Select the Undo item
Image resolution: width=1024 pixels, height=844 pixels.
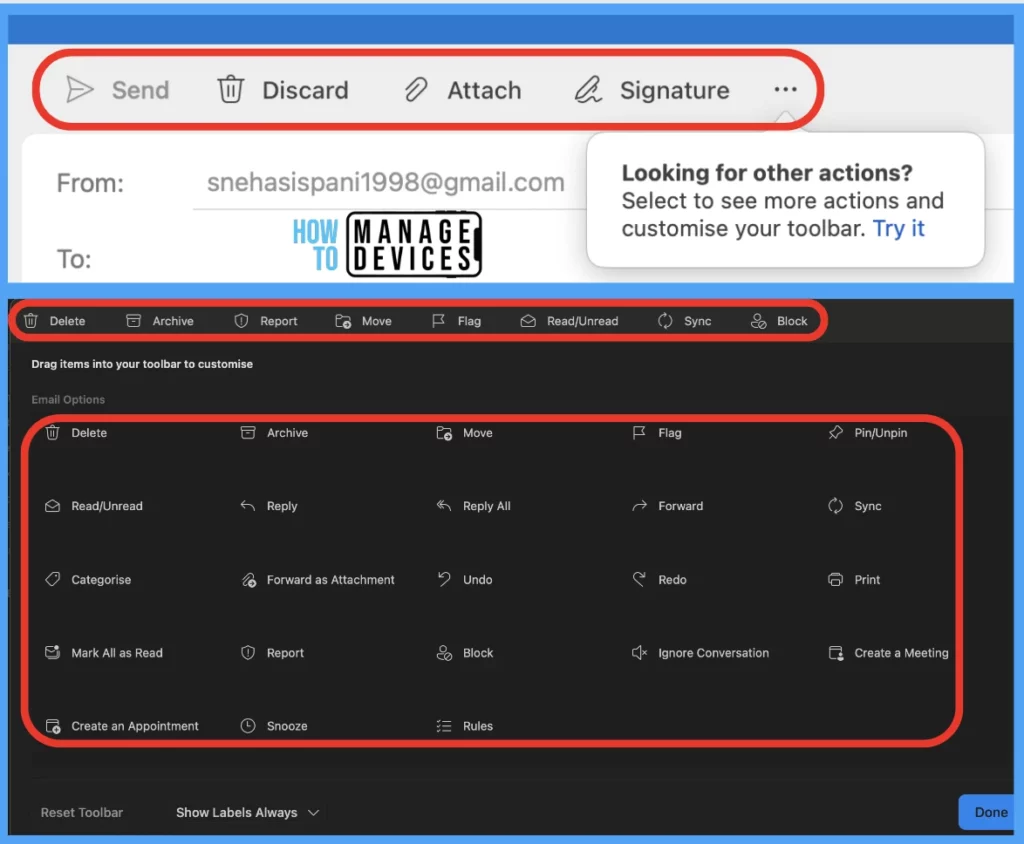coord(464,579)
